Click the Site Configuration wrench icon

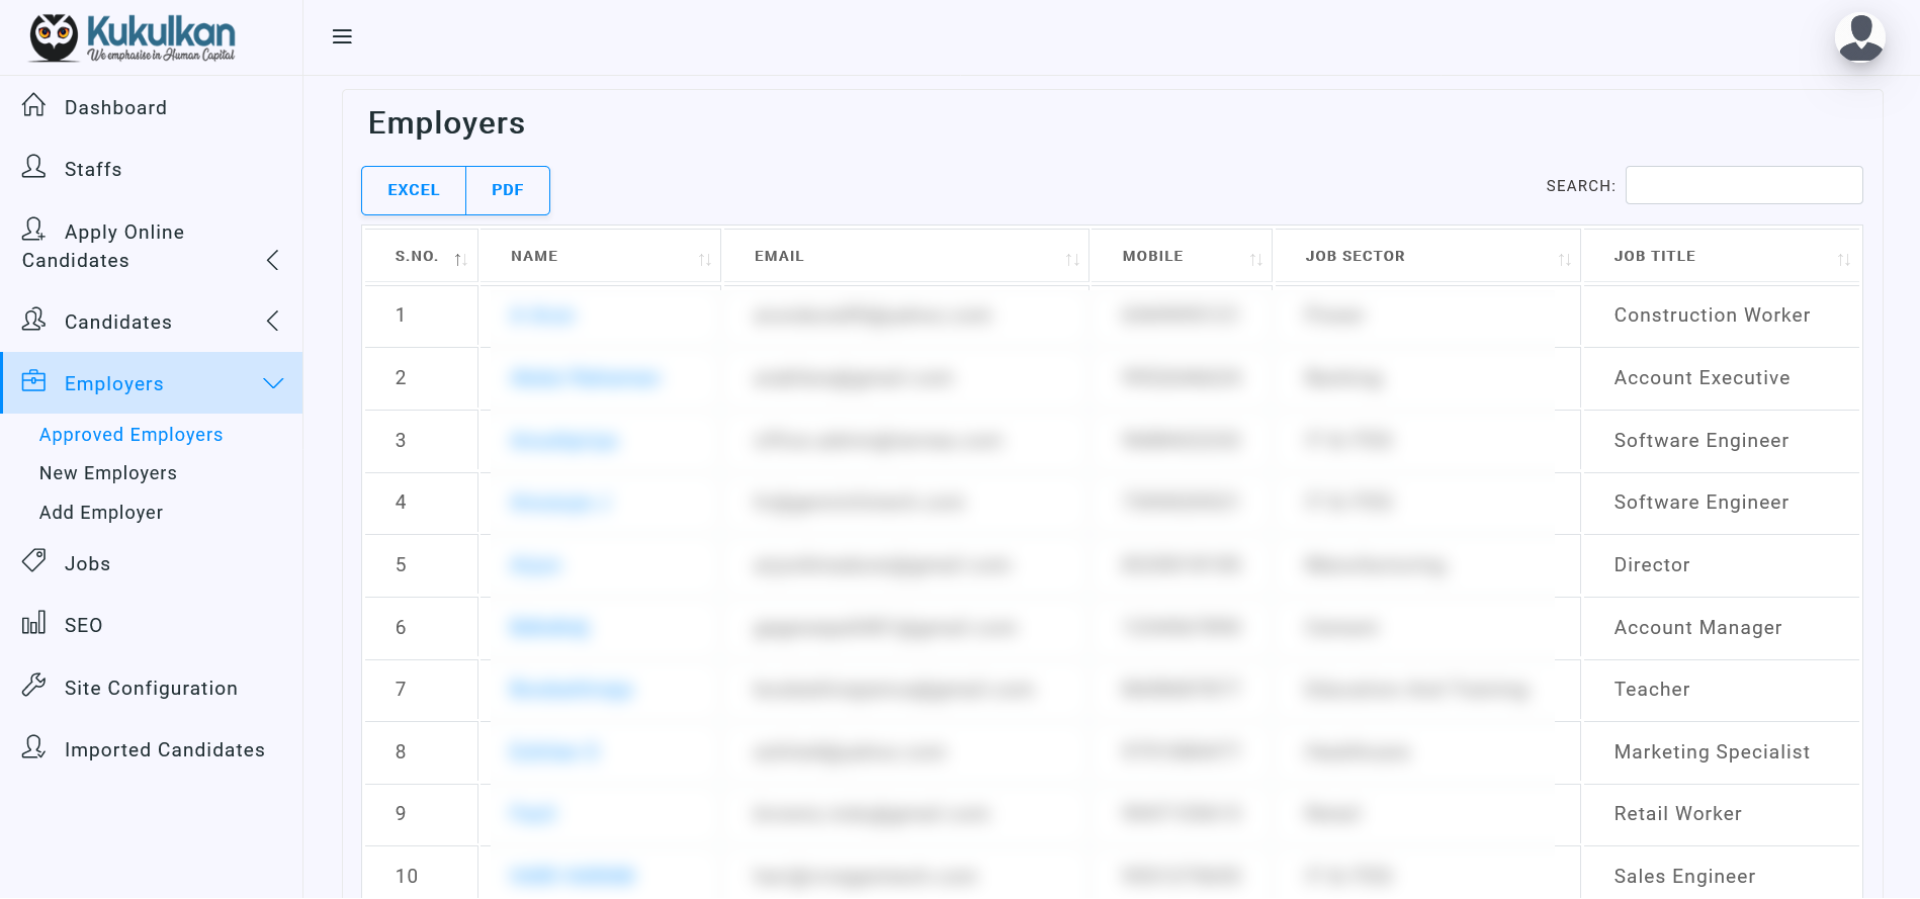[x=34, y=686]
